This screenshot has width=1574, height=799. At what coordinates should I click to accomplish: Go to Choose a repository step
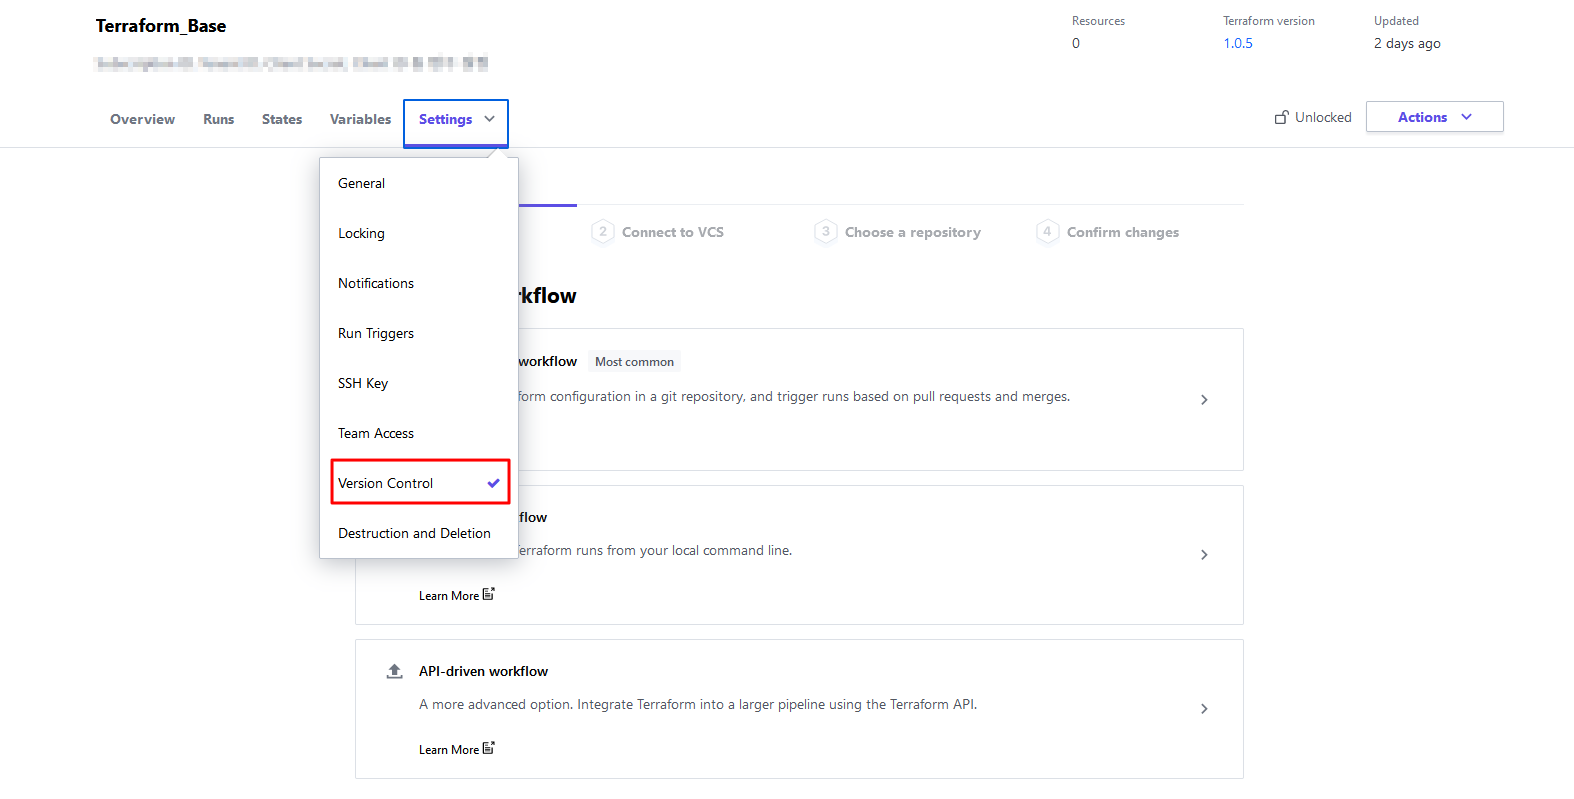coord(913,232)
